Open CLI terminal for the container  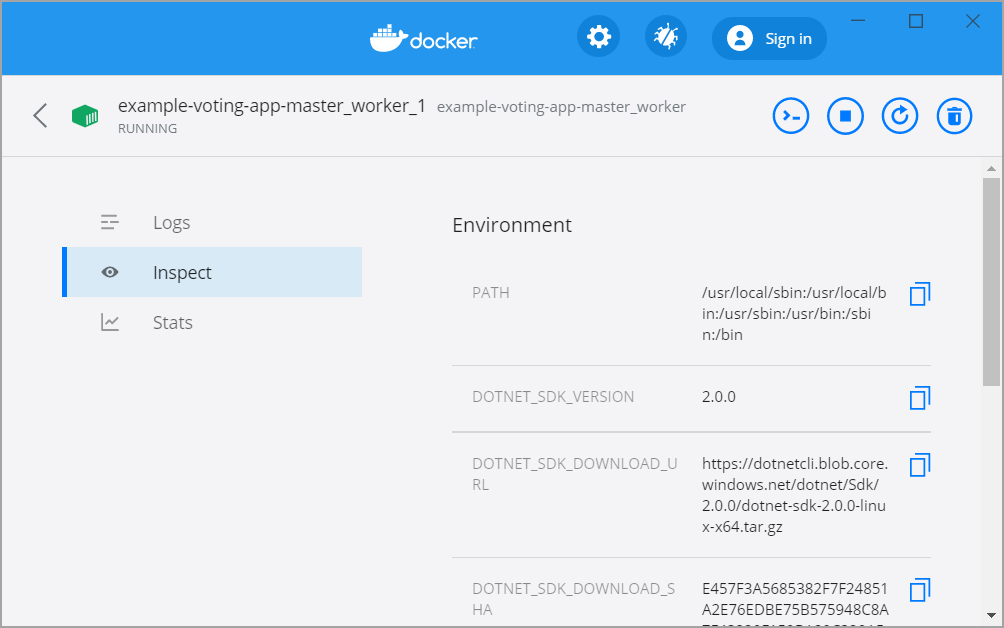point(791,116)
